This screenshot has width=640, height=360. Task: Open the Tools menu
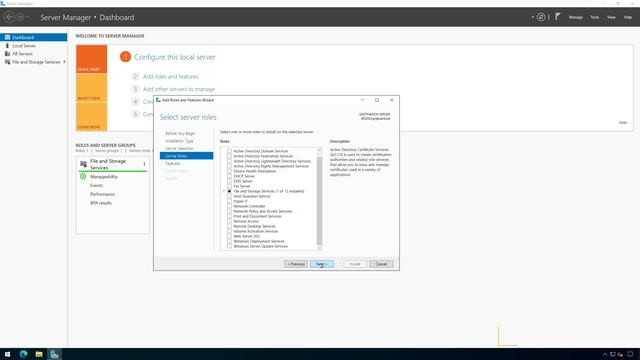point(595,17)
